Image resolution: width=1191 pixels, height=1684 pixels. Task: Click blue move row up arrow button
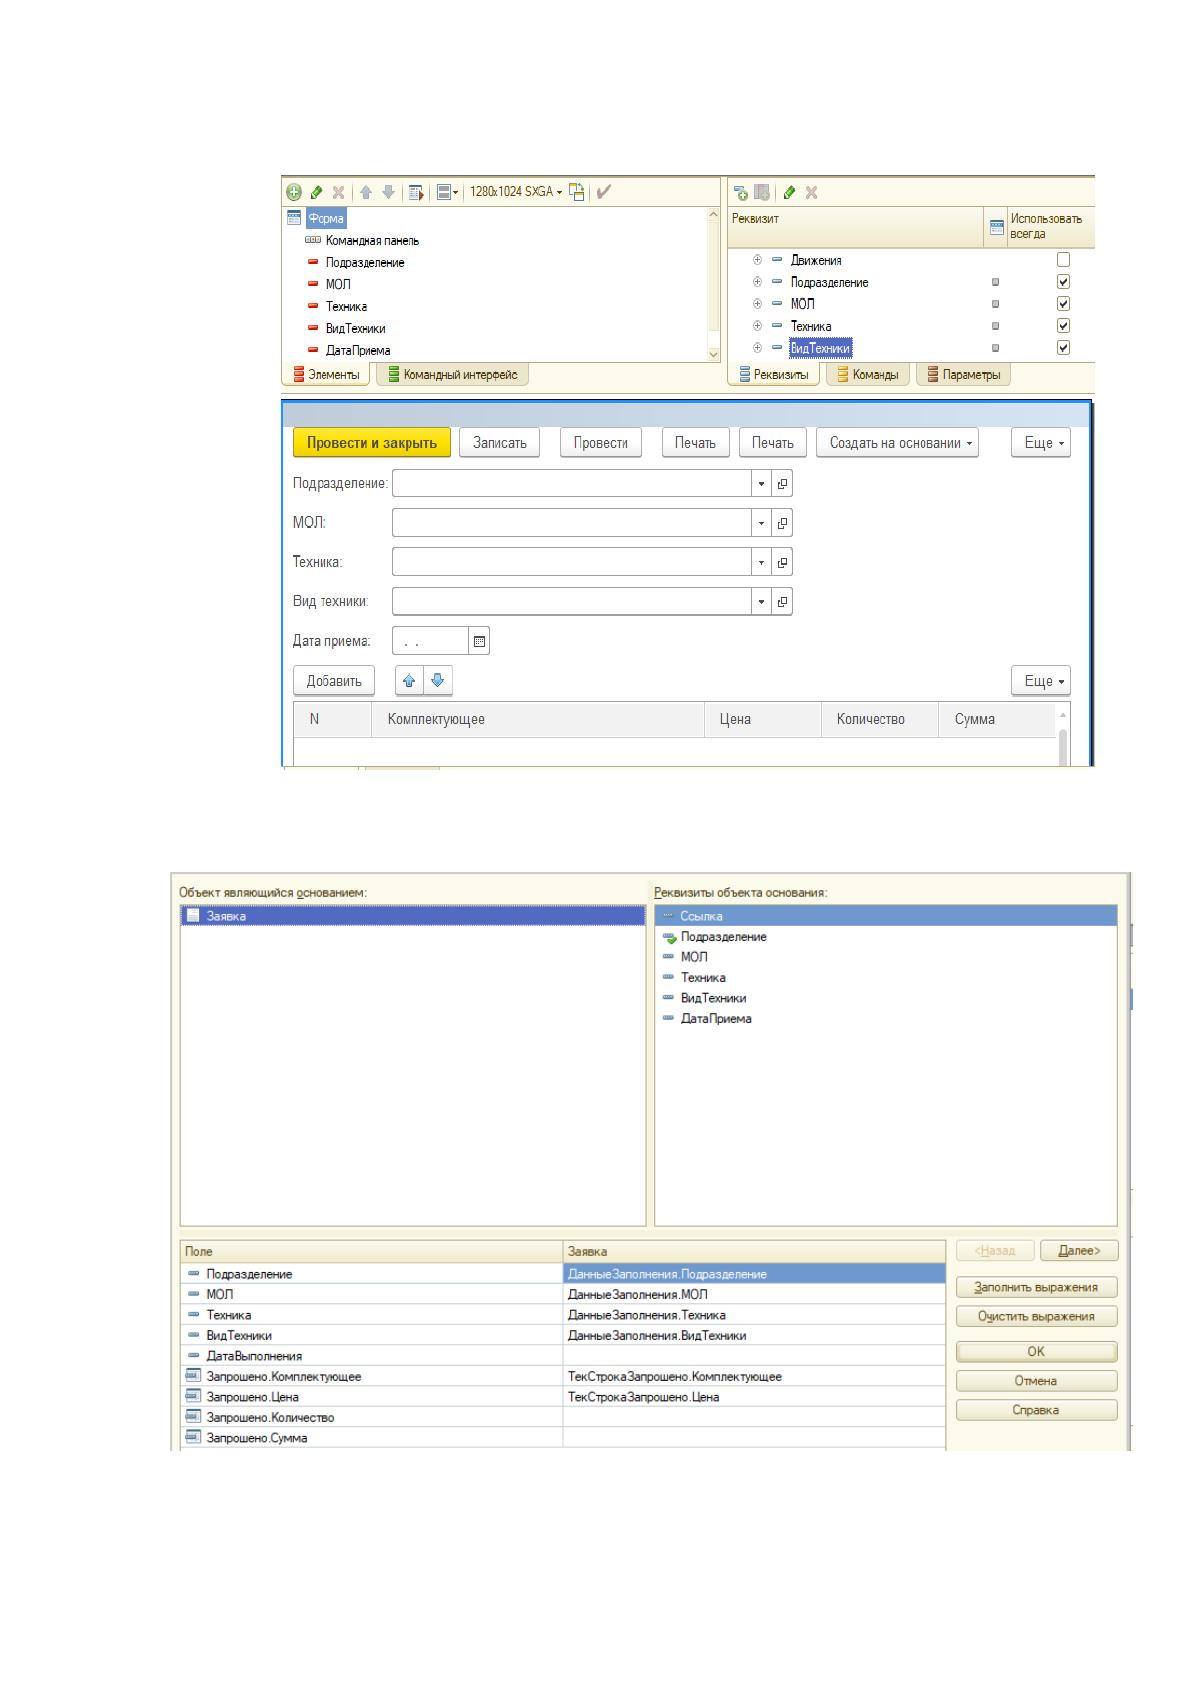[x=409, y=681]
